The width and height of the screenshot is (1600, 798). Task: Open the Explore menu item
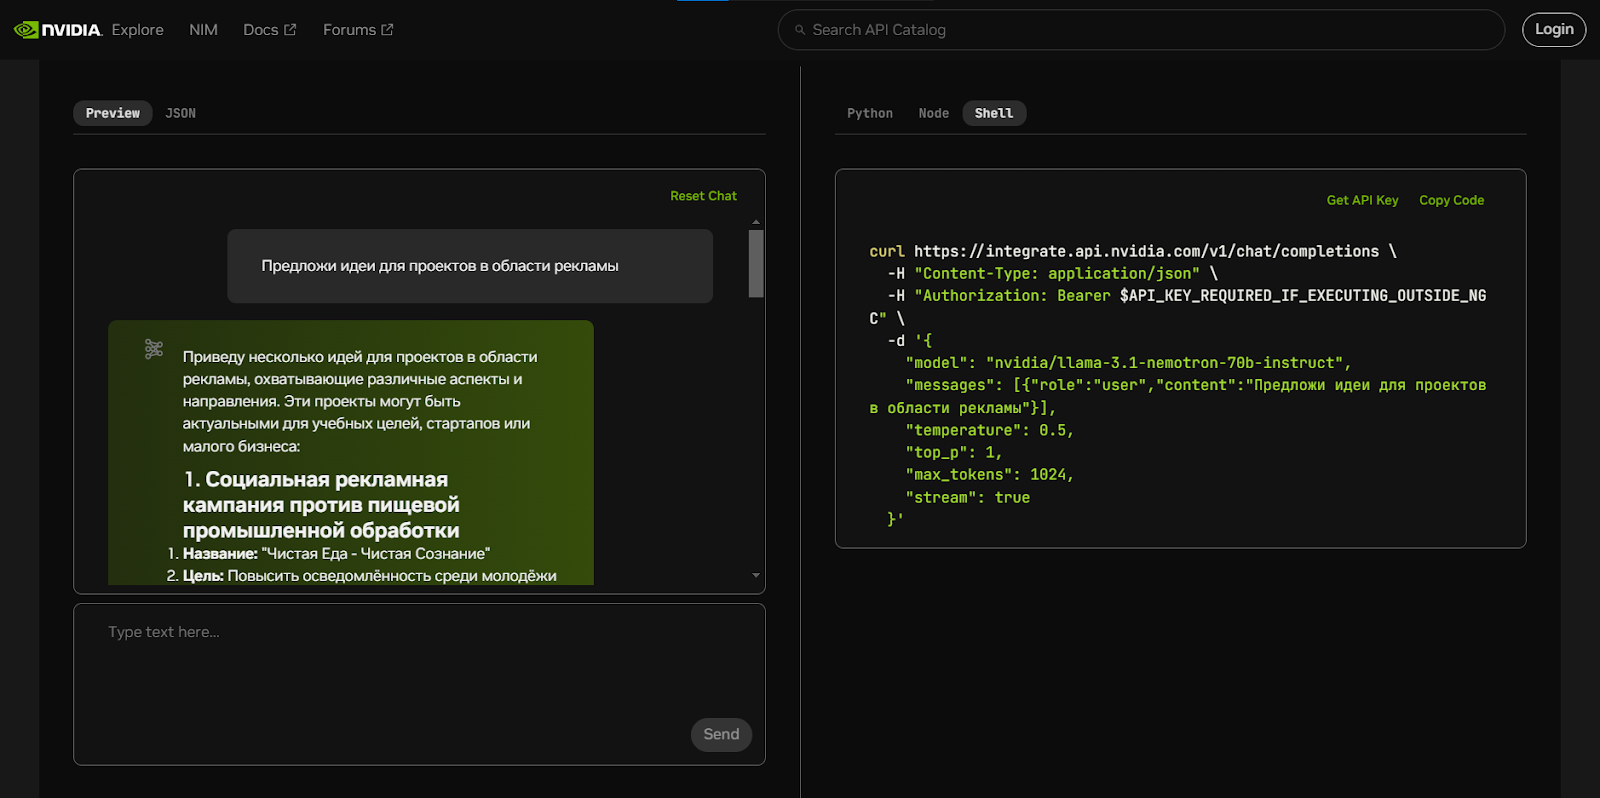click(x=138, y=30)
